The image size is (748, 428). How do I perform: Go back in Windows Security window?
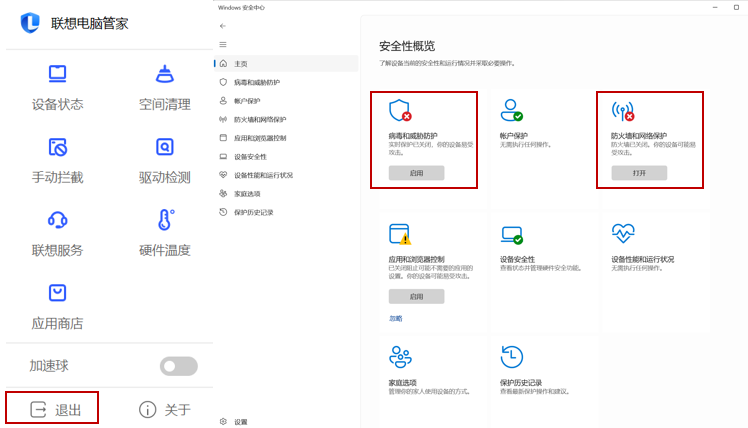223,26
